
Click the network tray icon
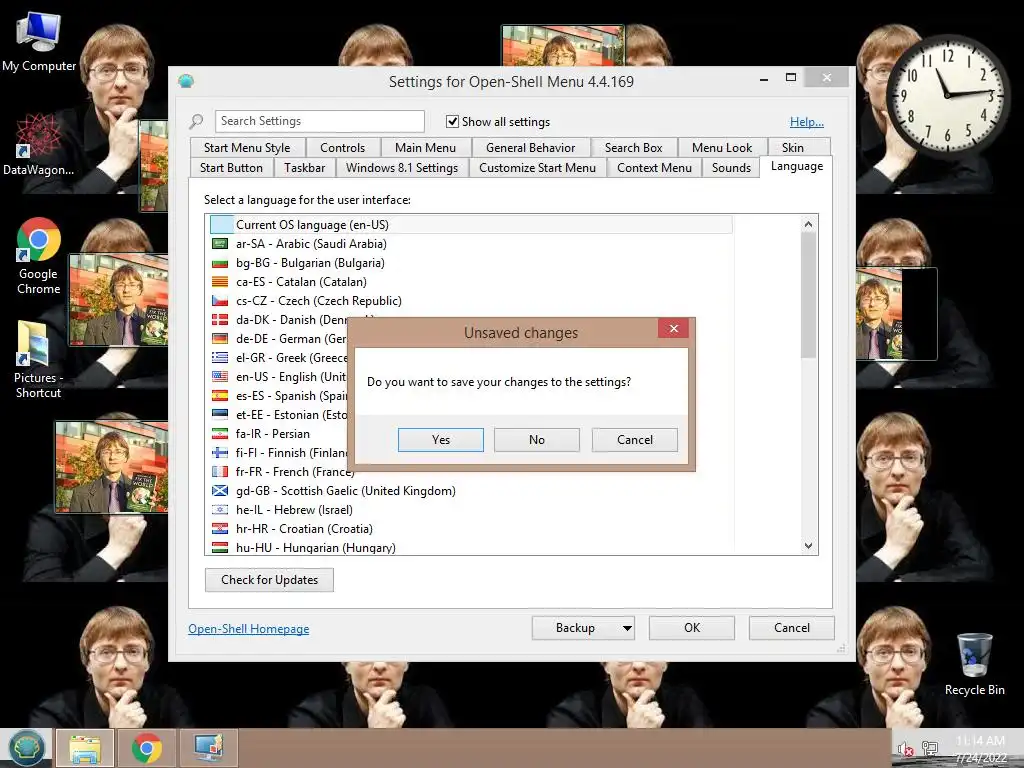[x=929, y=748]
